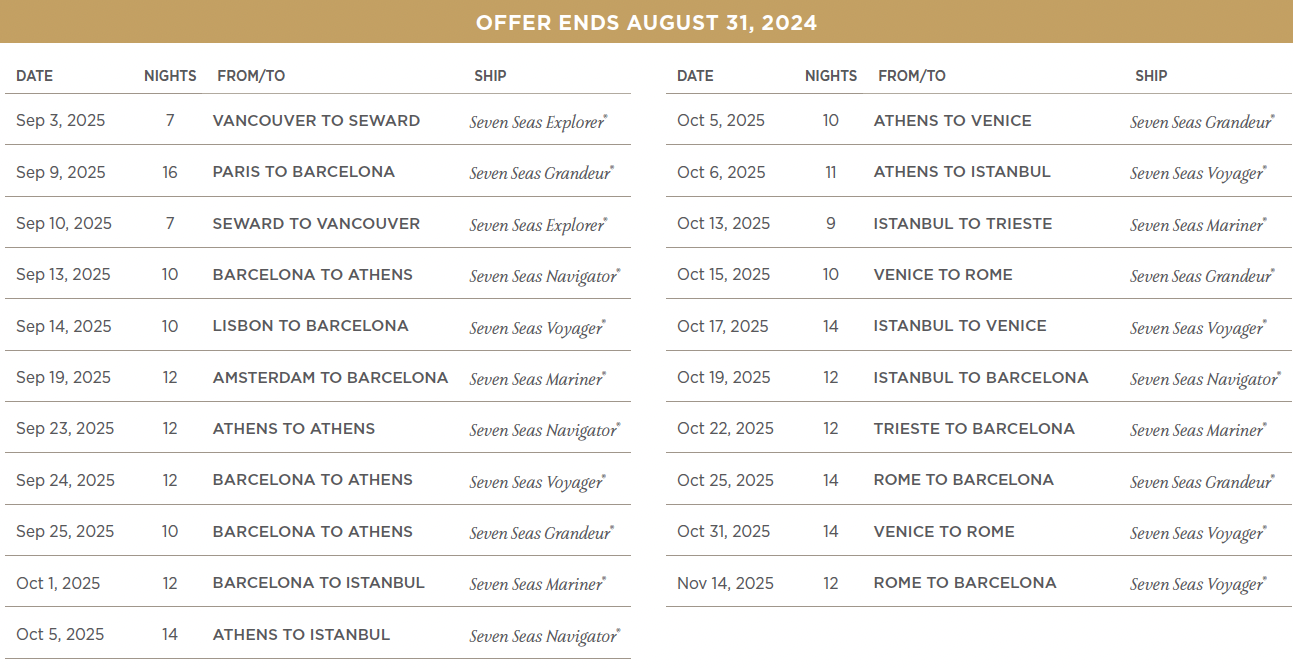Click the Athens to Venice route
Viewport: 1294px width, 668px height.
click(952, 121)
